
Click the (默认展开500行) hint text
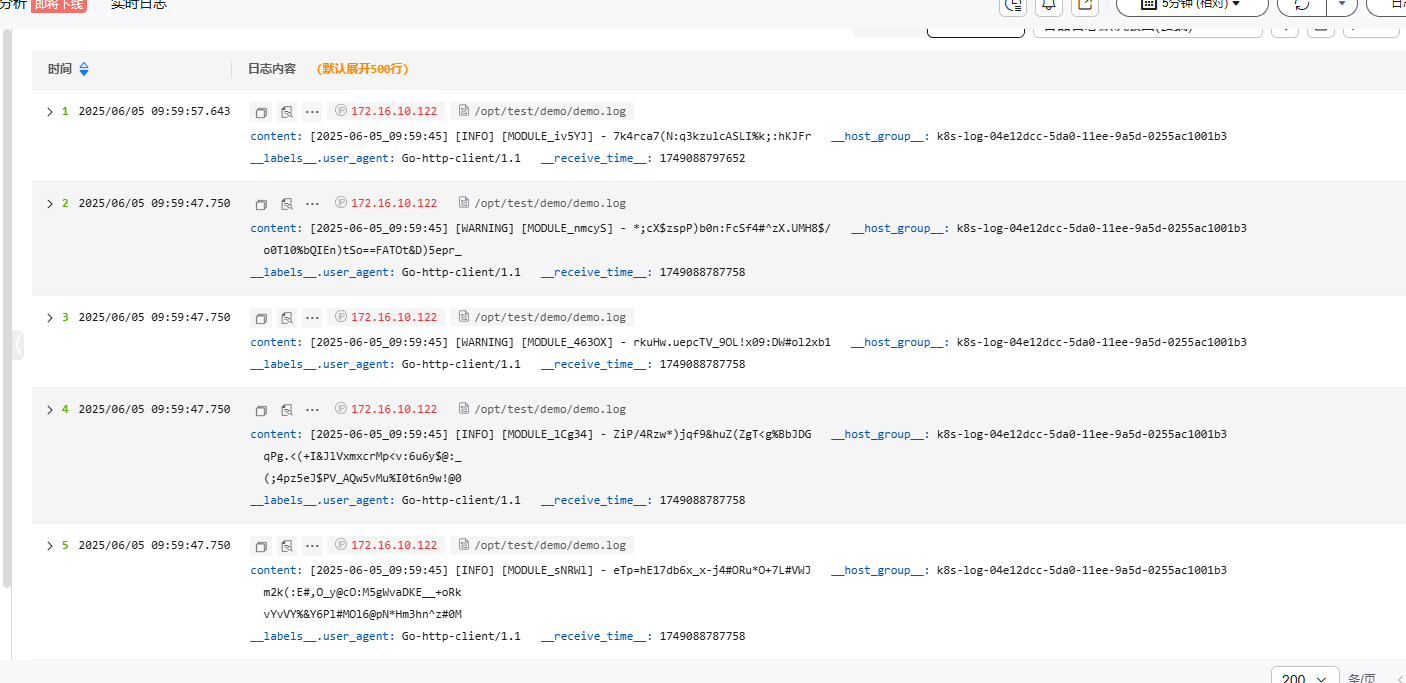[x=363, y=69]
